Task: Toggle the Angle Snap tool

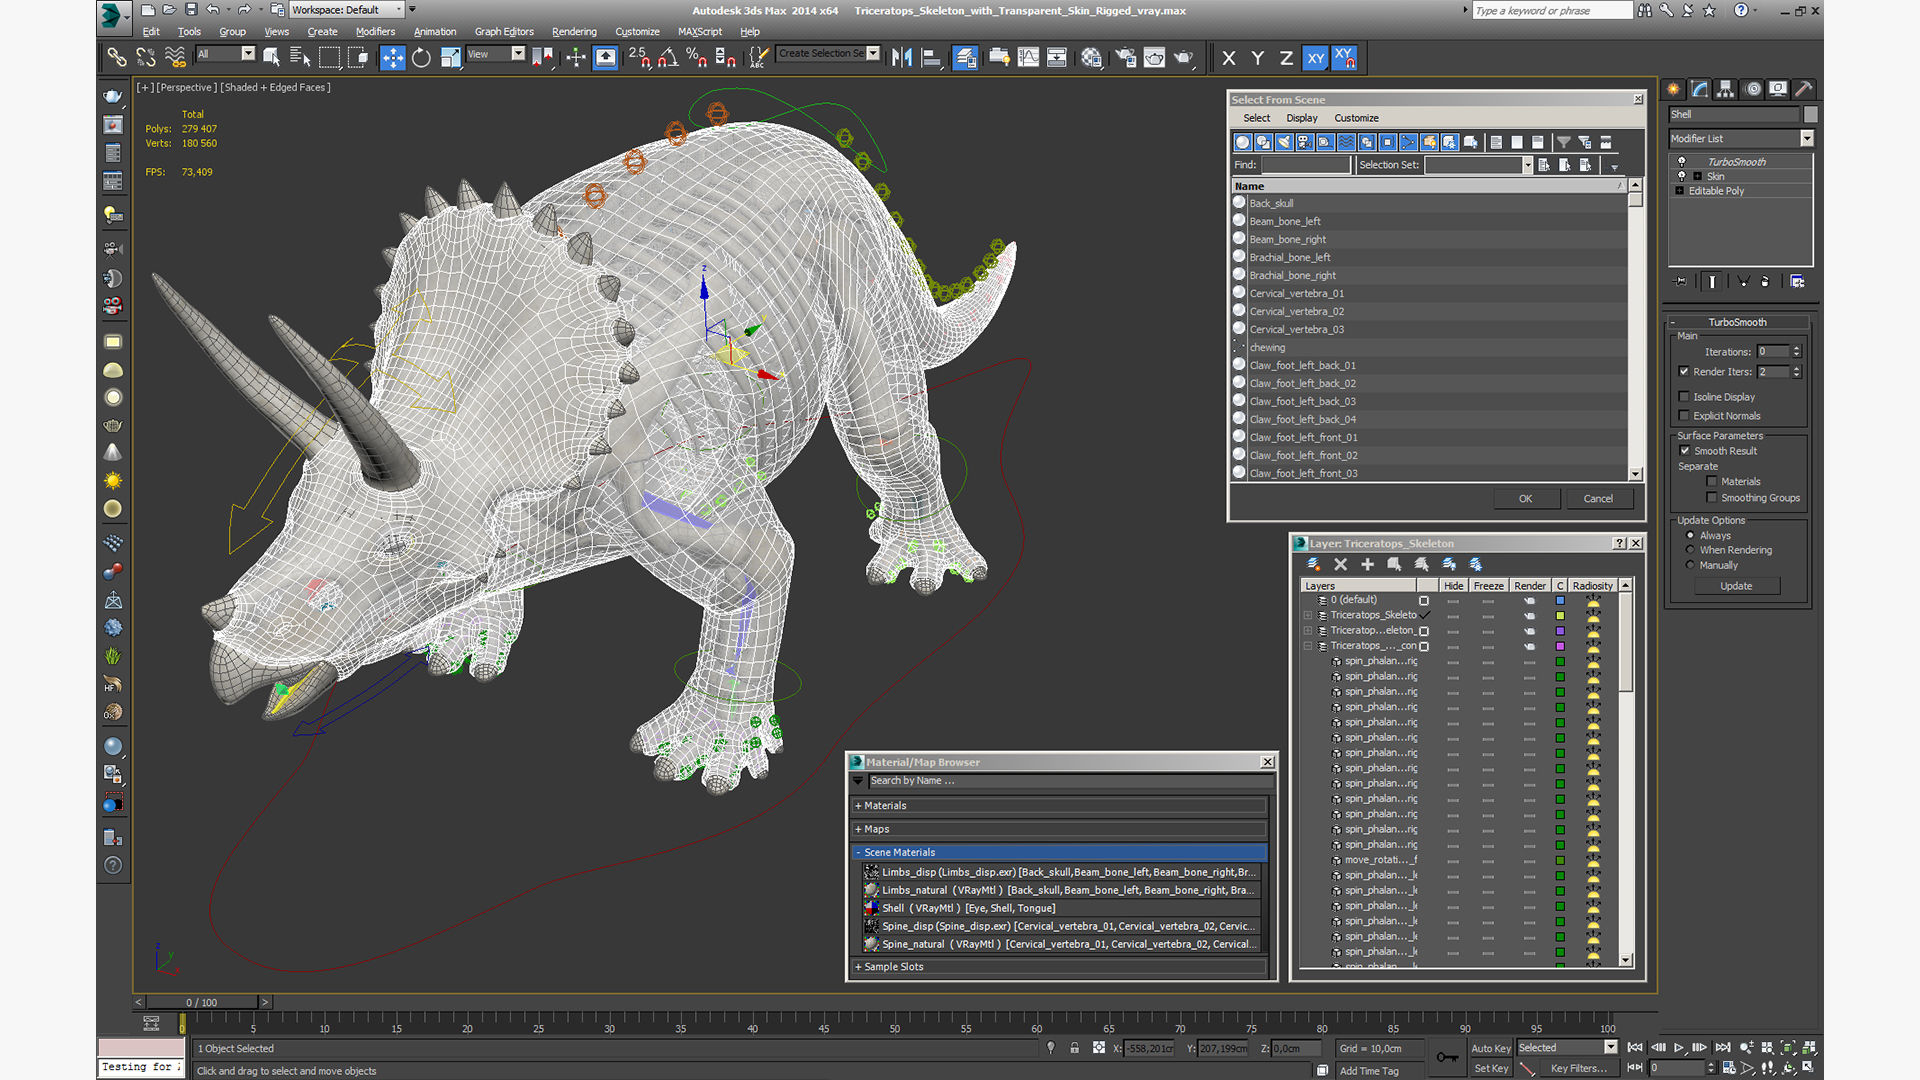Action: coord(668,57)
